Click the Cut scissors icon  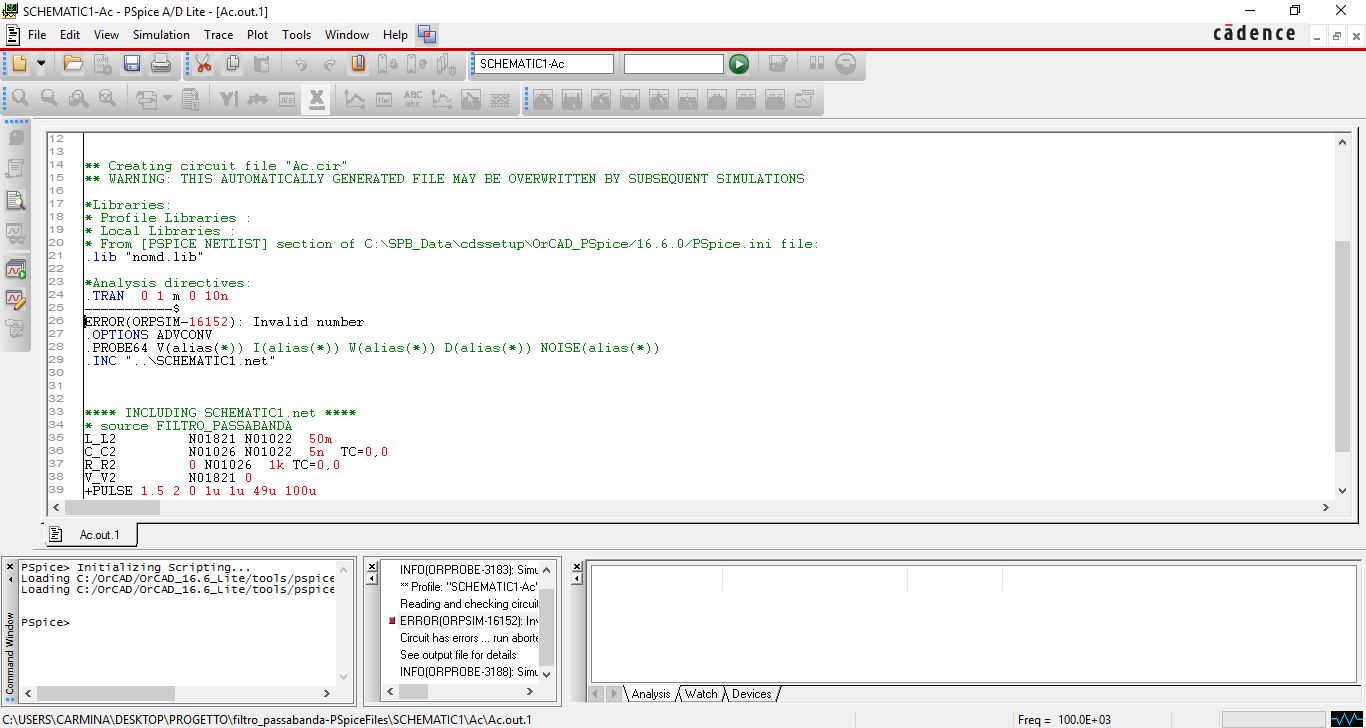203,64
